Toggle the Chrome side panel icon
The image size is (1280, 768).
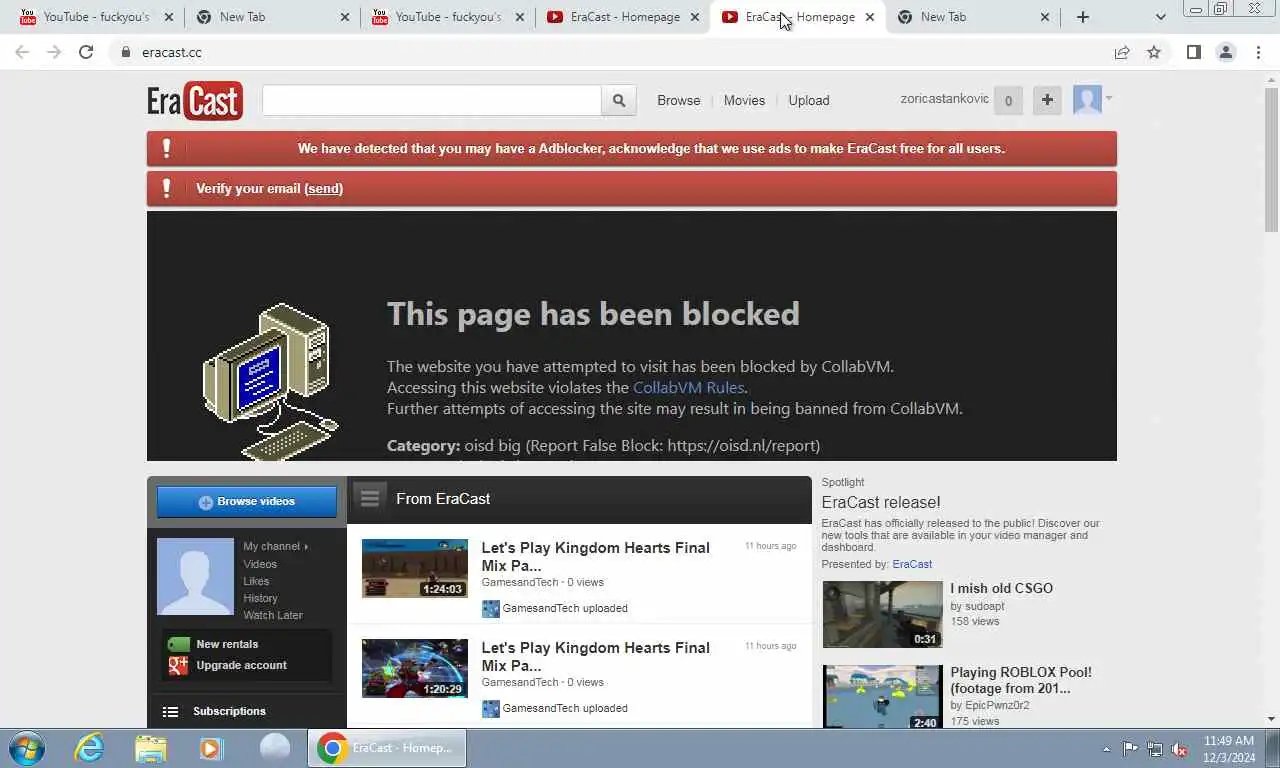point(1193,52)
